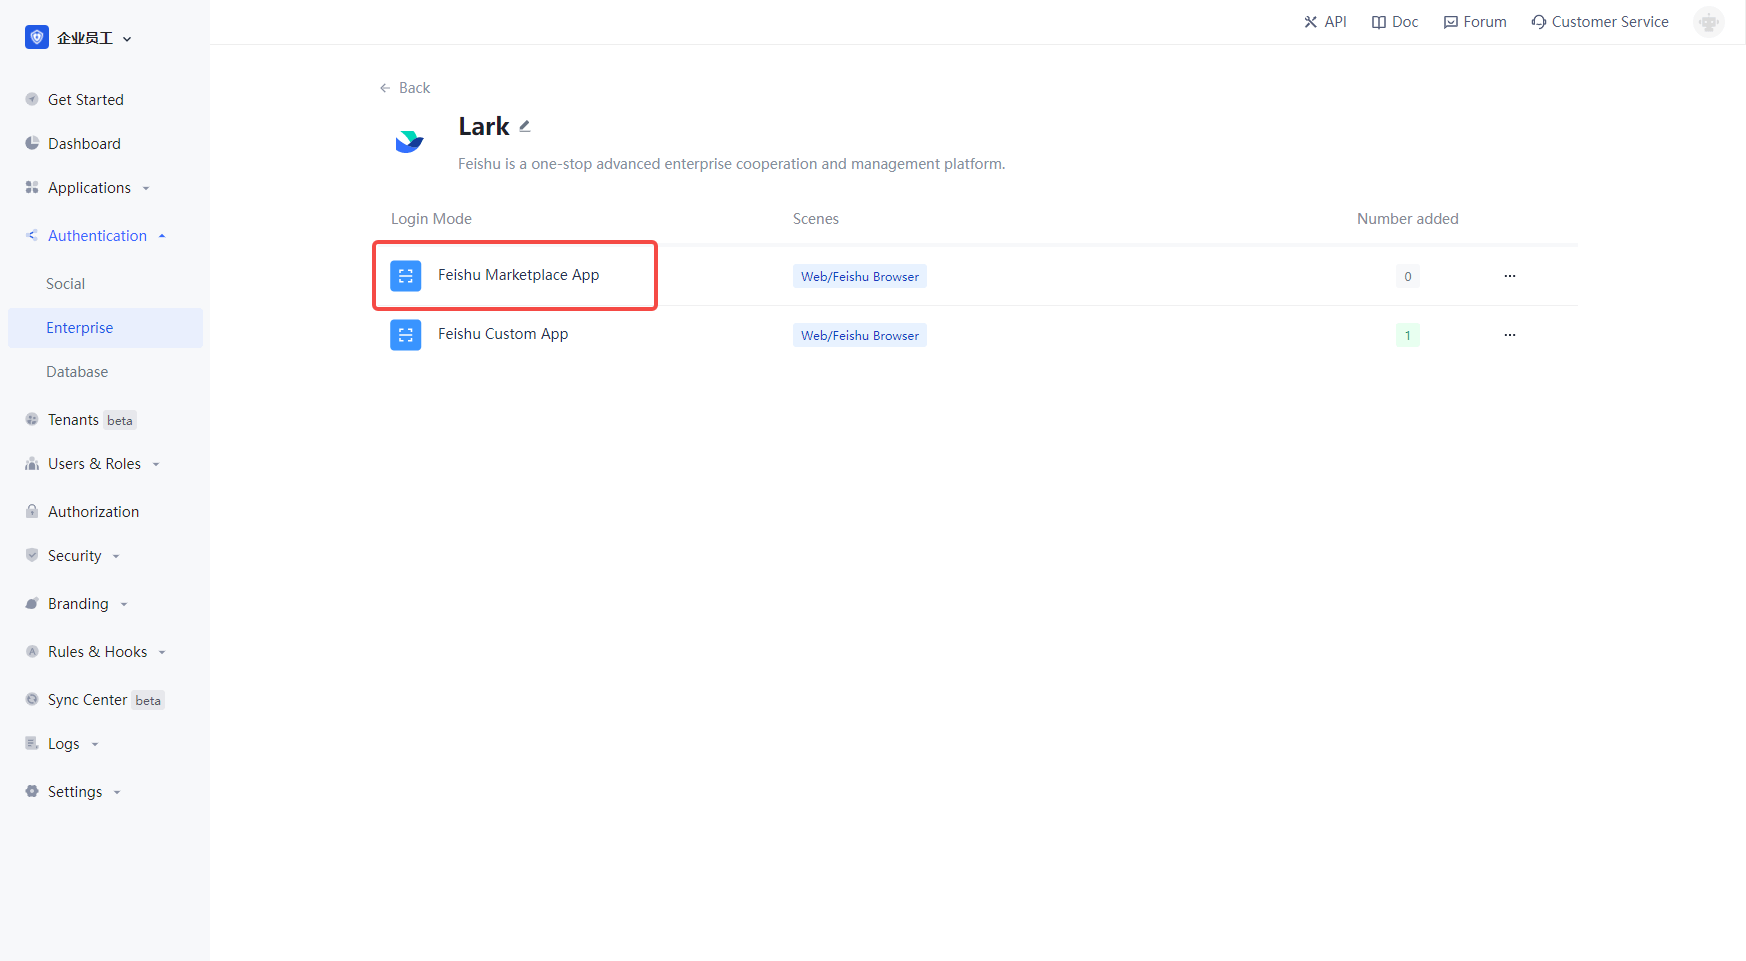Click the Feishu Marketplace App row icon

tap(405, 276)
